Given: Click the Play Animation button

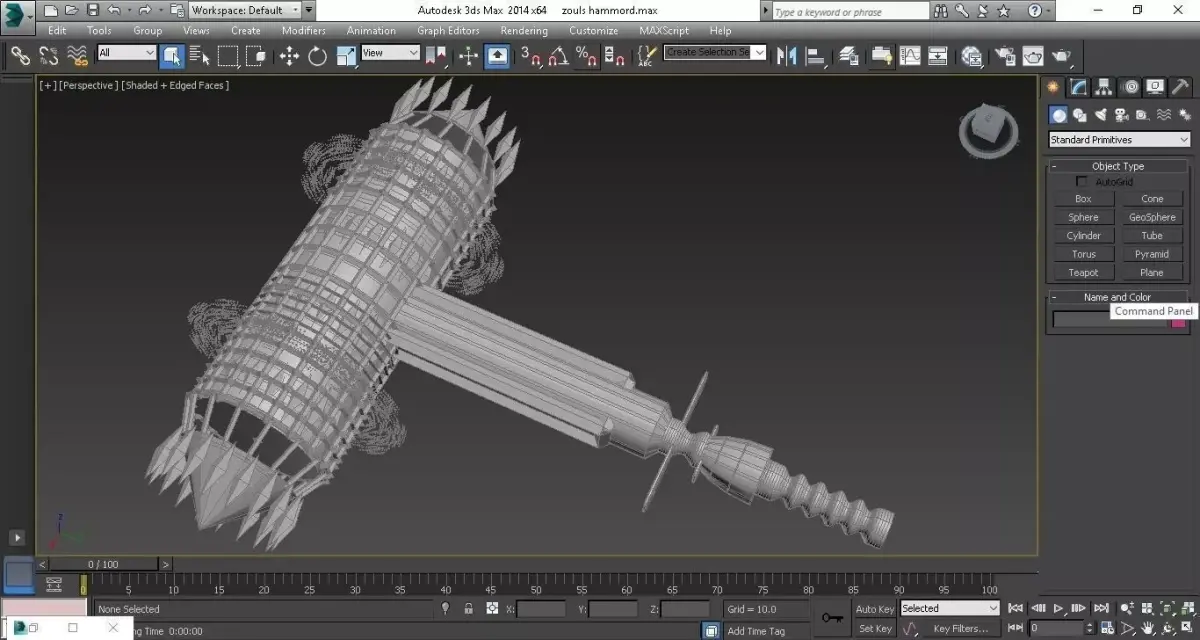Looking at the screenshot, I should (1058, 608).
